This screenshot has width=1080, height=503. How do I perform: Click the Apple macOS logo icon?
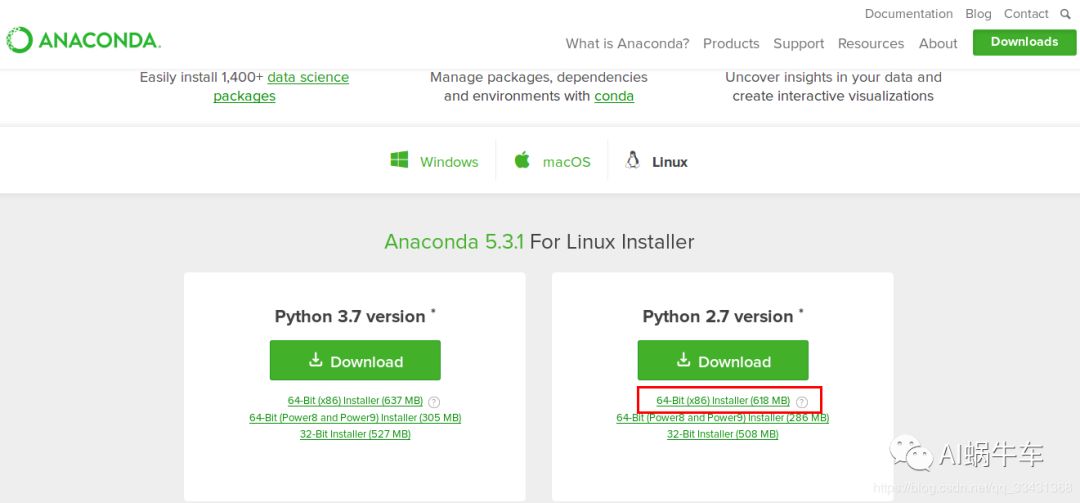point(522,160)
